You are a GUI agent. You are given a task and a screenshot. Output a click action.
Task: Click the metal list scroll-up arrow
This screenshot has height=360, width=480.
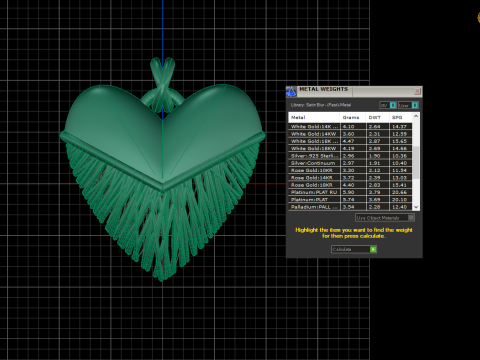click(416, 116)
